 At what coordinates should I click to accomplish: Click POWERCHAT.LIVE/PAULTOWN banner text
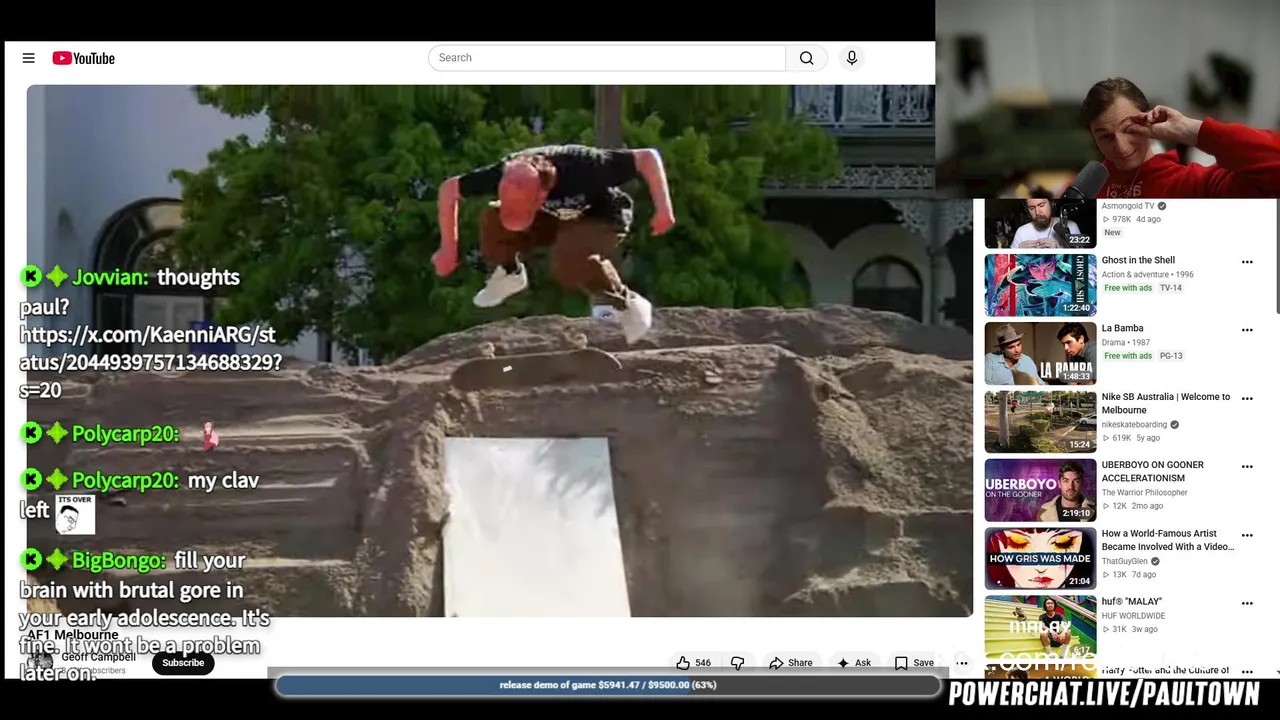[1104, 694]
